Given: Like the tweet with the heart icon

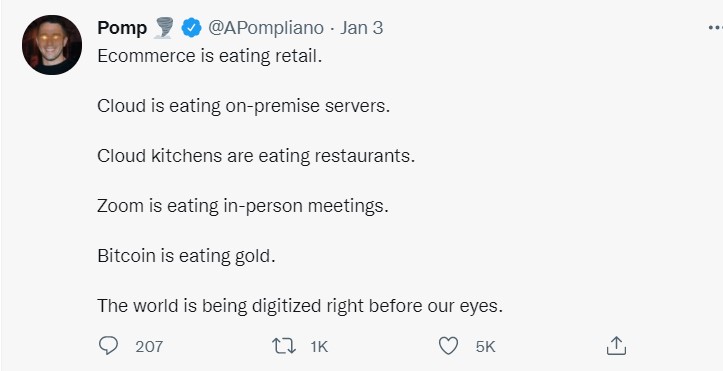Looking at the screenshot, I should point(448,346).
